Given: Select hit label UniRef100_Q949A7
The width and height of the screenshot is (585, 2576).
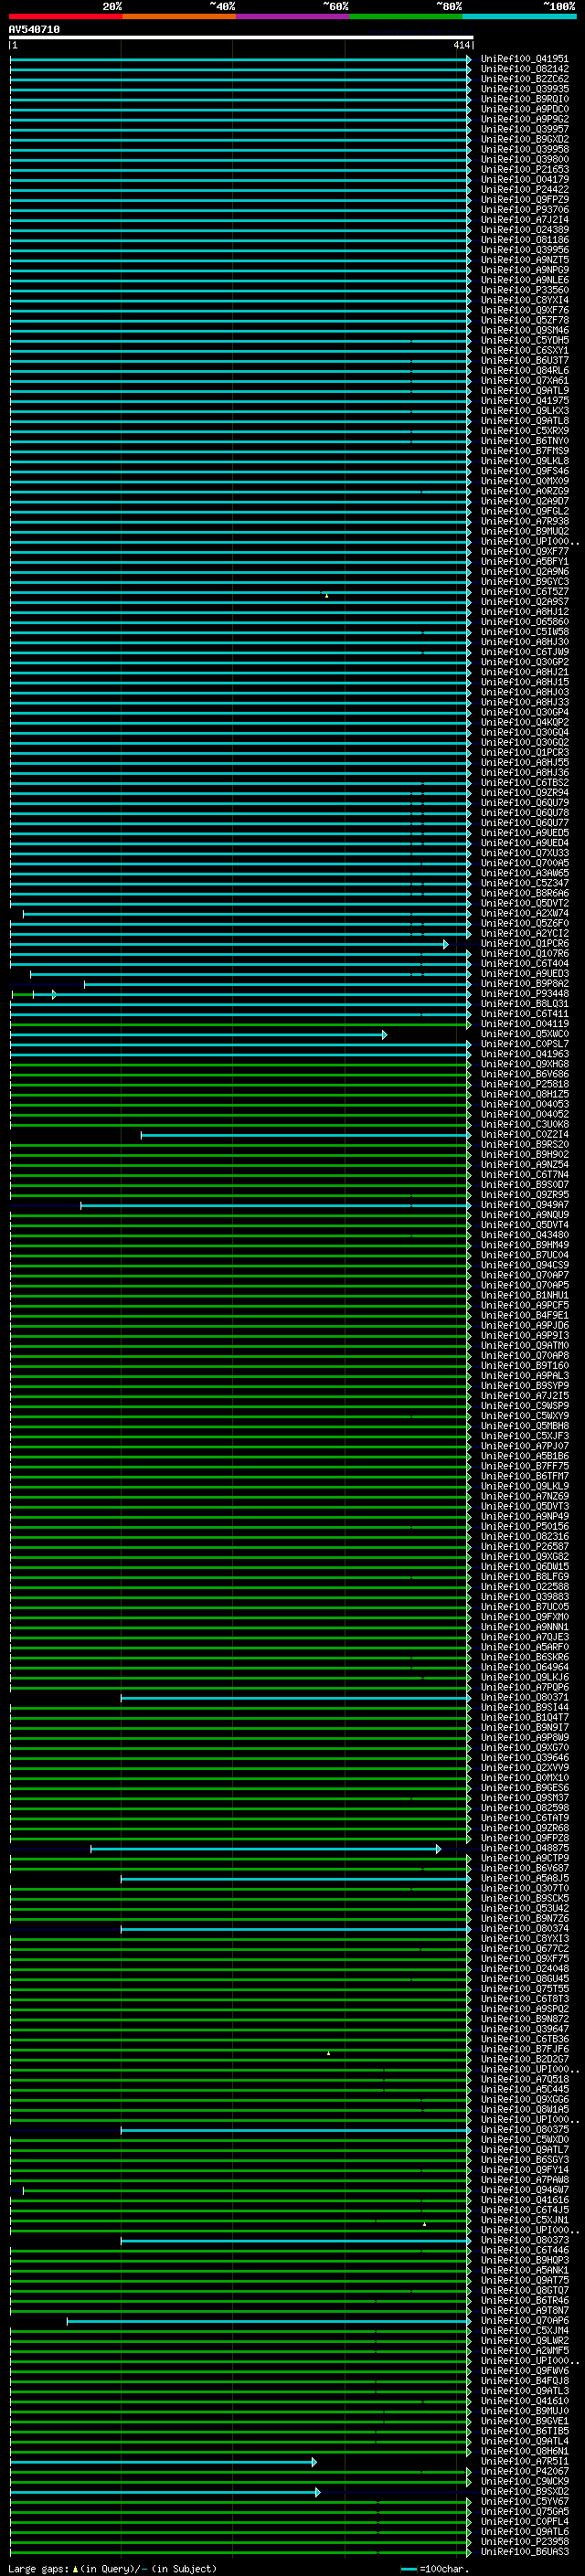Looking at the screenshot, I should click(x=525, y=1205).
